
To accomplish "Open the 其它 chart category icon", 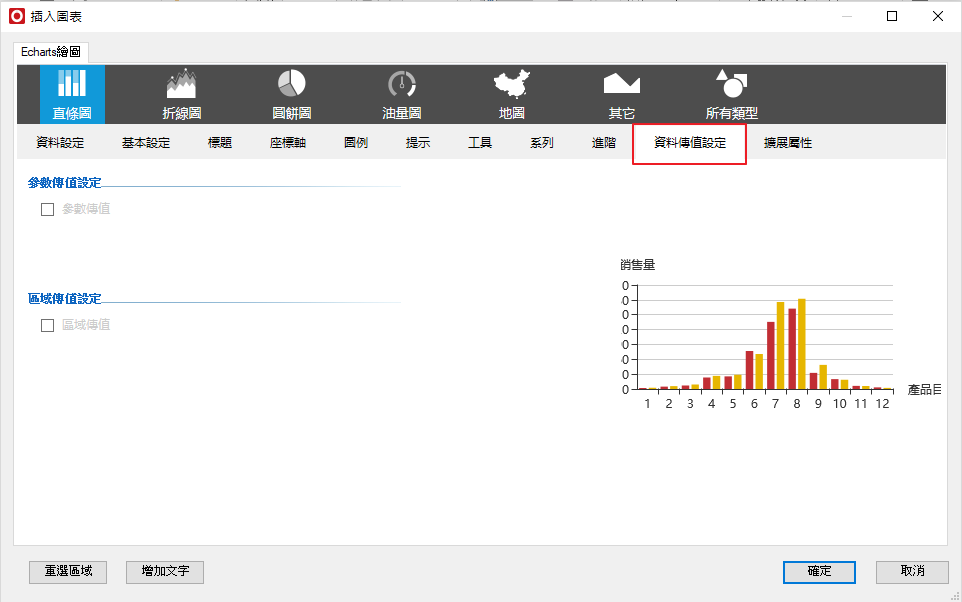I will 621,84.
